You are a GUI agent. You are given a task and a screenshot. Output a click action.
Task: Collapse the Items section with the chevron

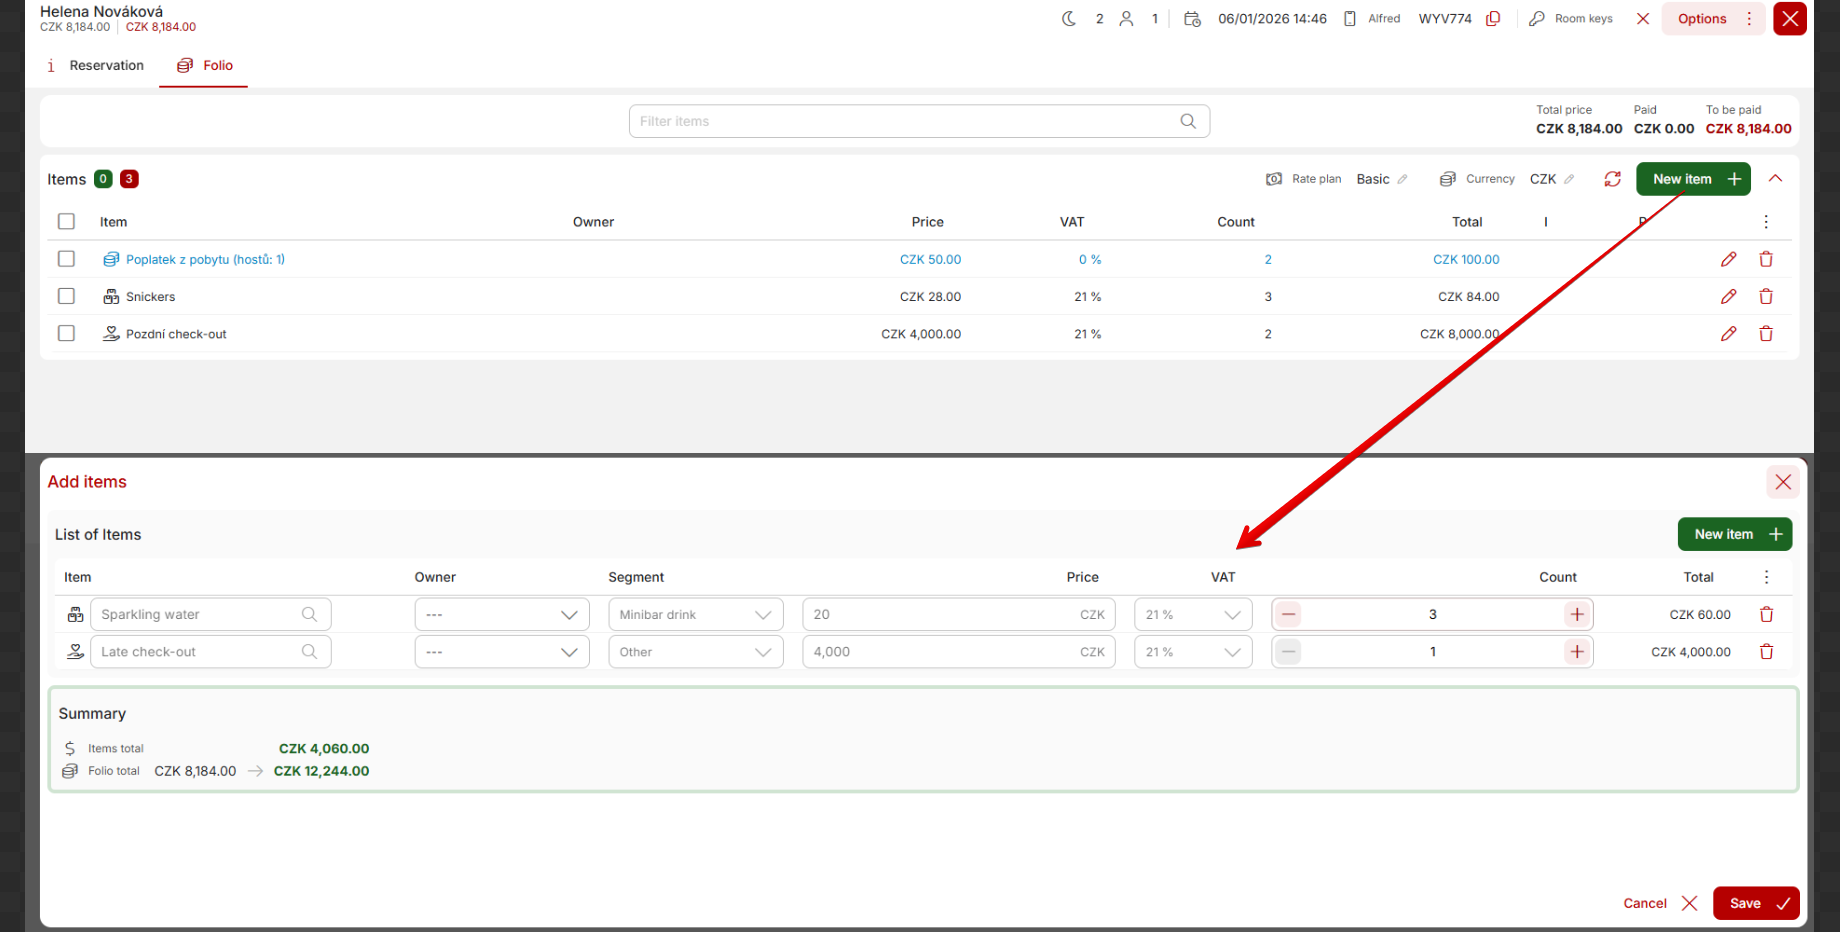pyautogui.click(x=1775, y=179)
